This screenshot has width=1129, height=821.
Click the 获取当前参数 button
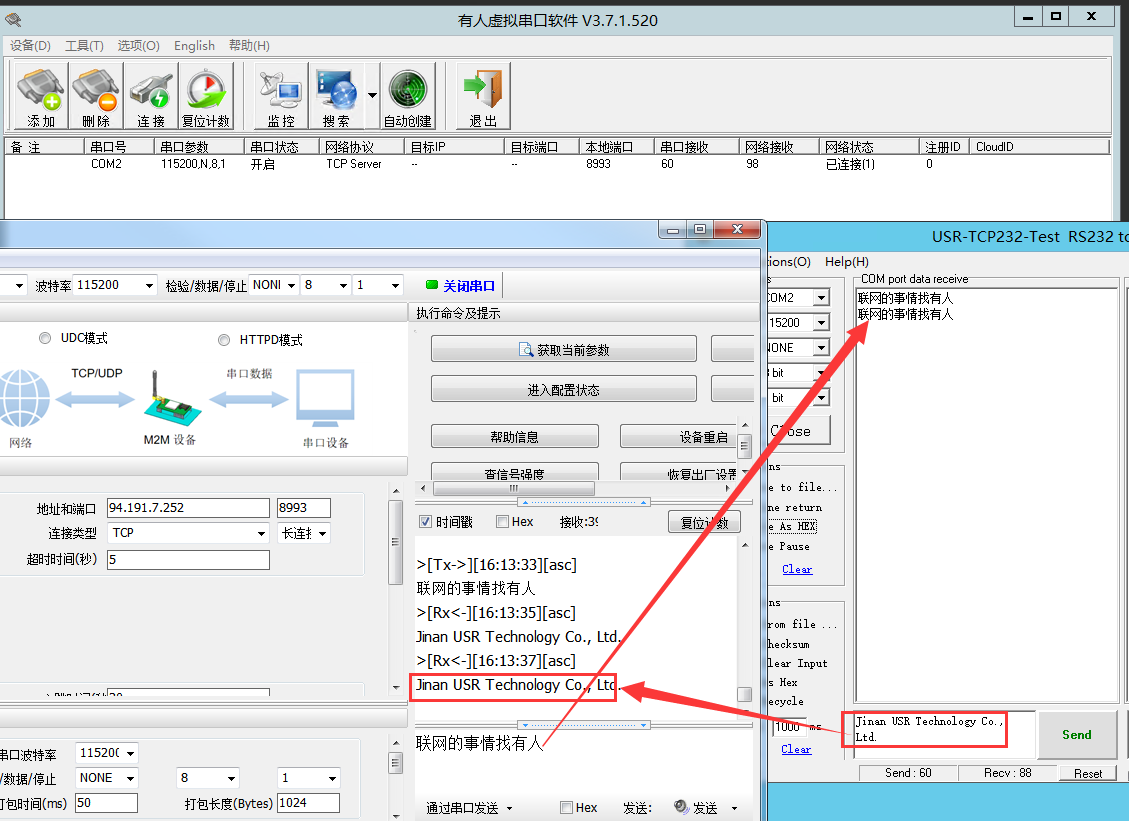[x=563, y=350]
